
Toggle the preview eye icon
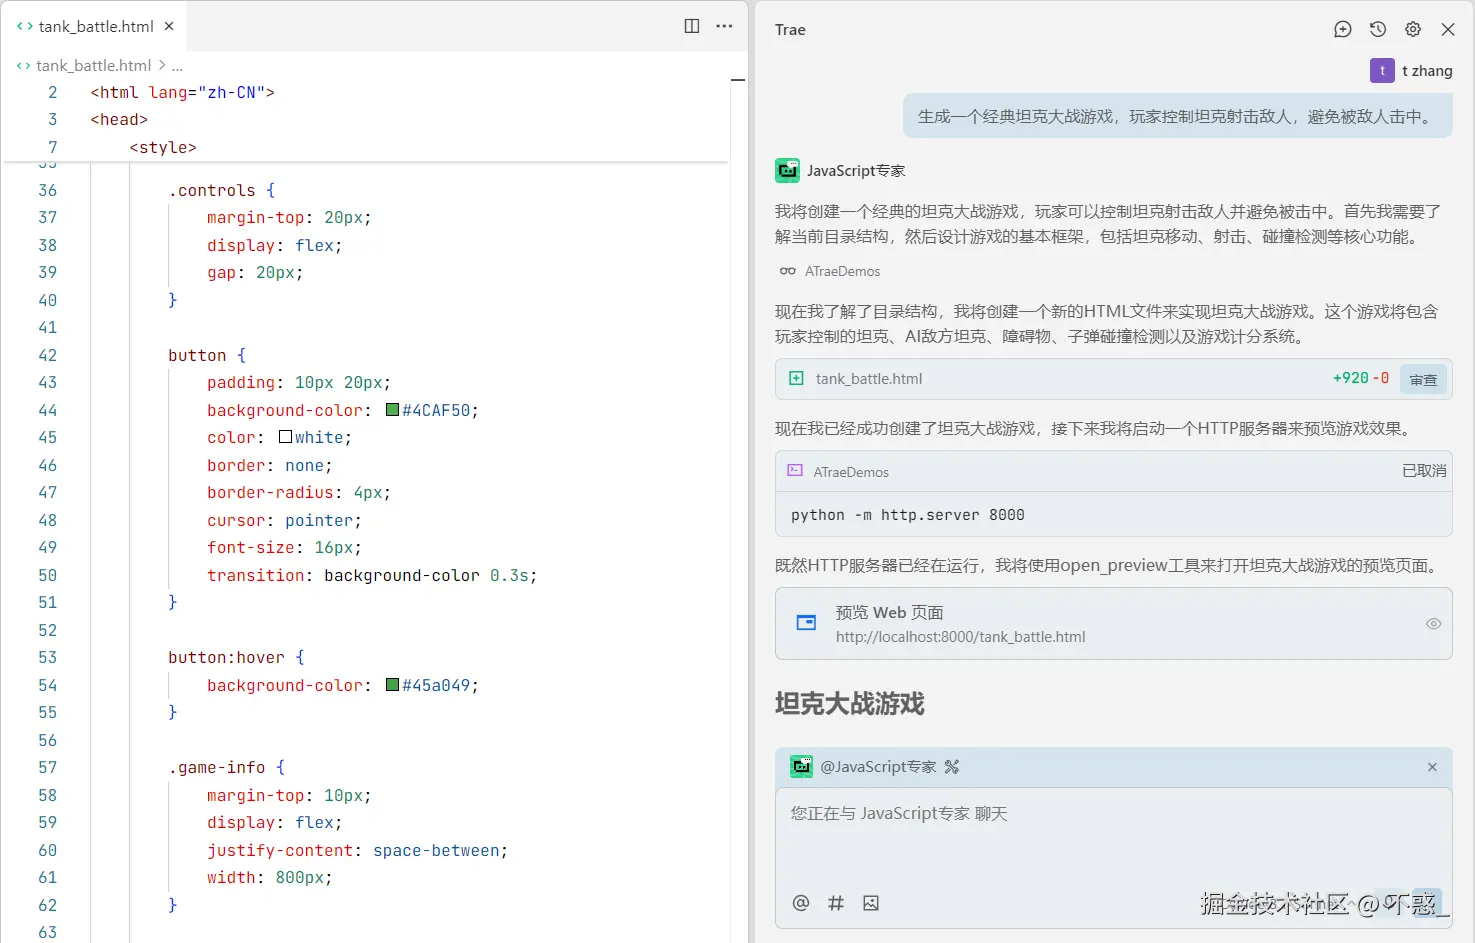point(1433,624)
